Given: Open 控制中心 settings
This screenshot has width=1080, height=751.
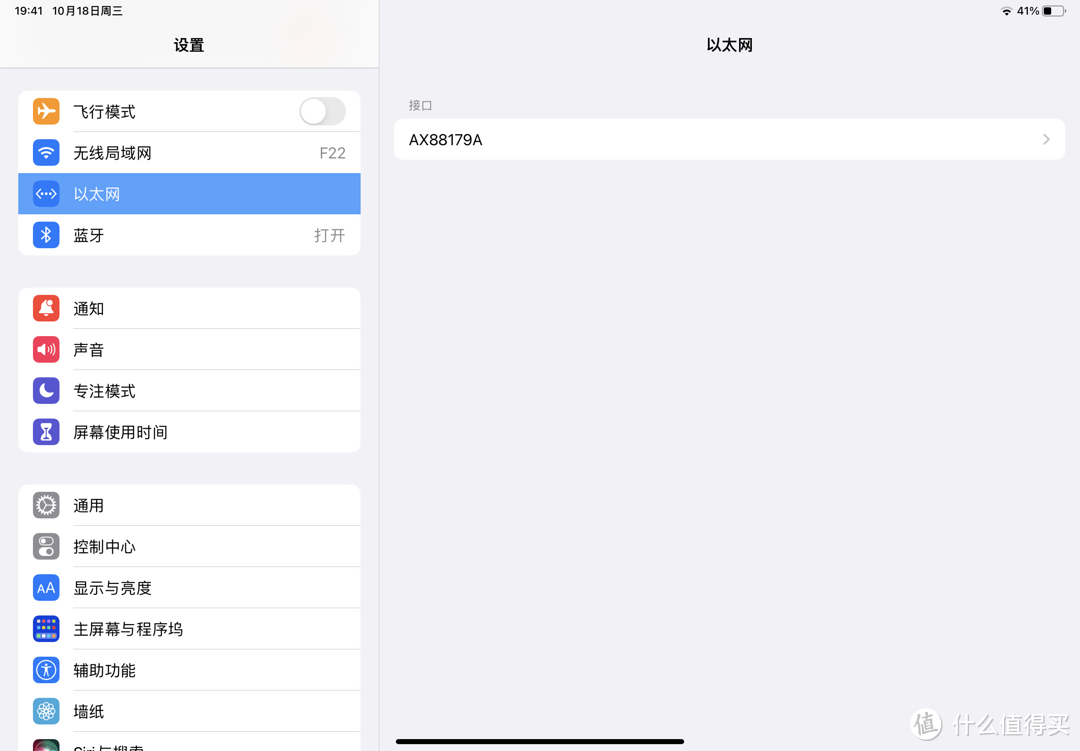Looking at the screenshot, I should coord(189,546).
